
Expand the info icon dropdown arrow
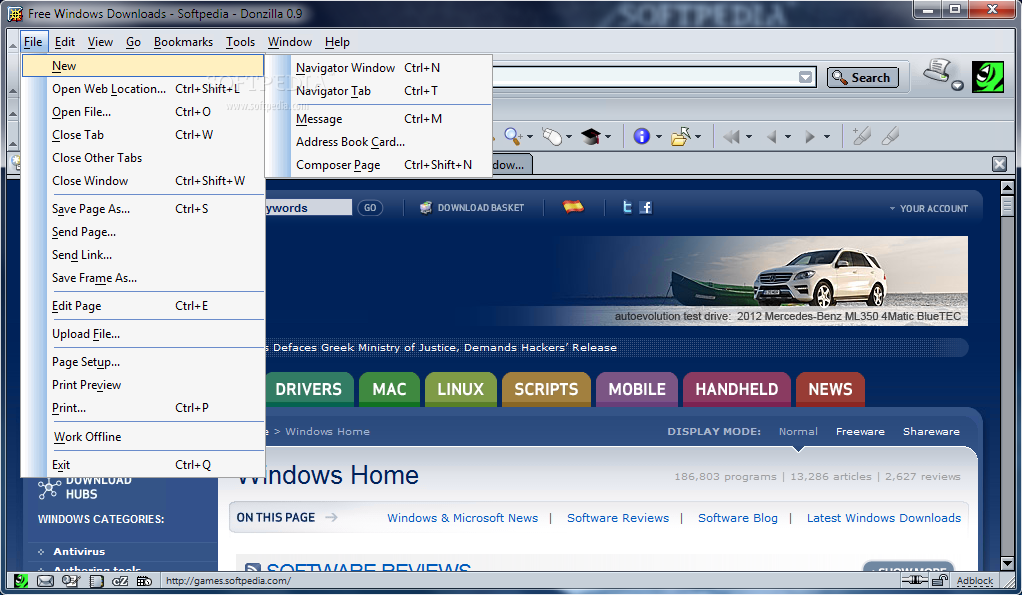coord(659,137)
